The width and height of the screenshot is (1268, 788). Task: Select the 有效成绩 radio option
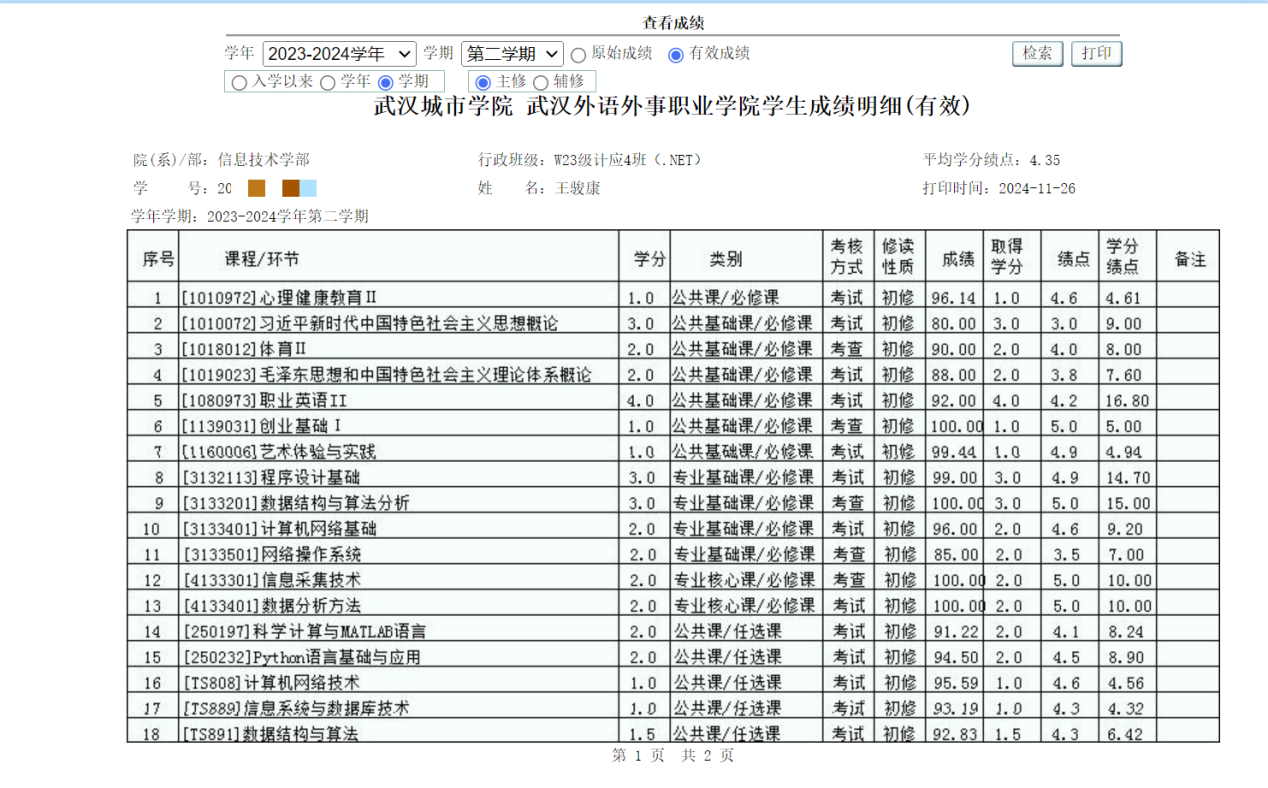pos(676,55)
